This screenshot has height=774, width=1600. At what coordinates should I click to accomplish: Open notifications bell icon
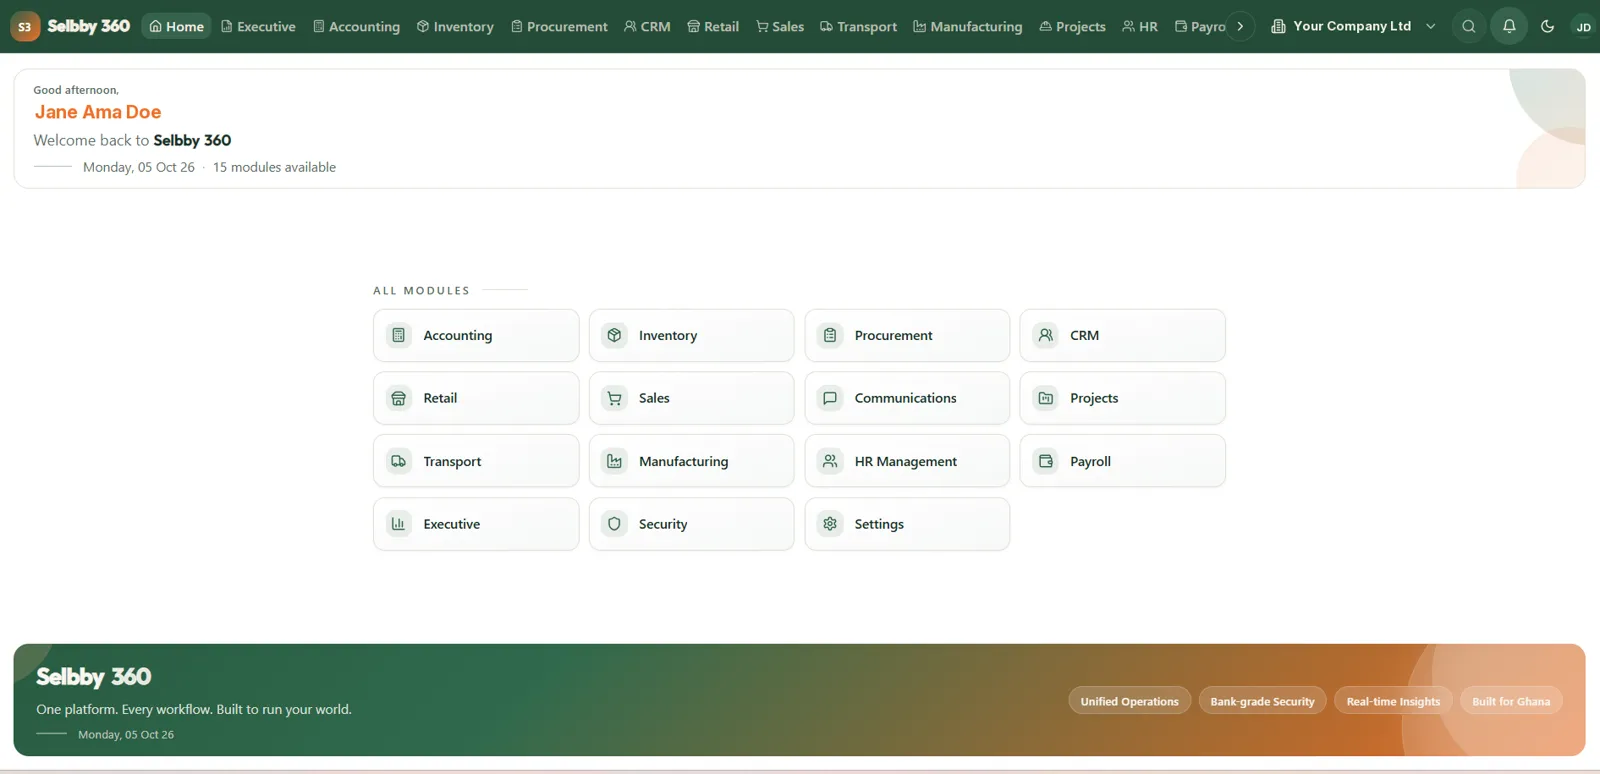[1509, 27]
